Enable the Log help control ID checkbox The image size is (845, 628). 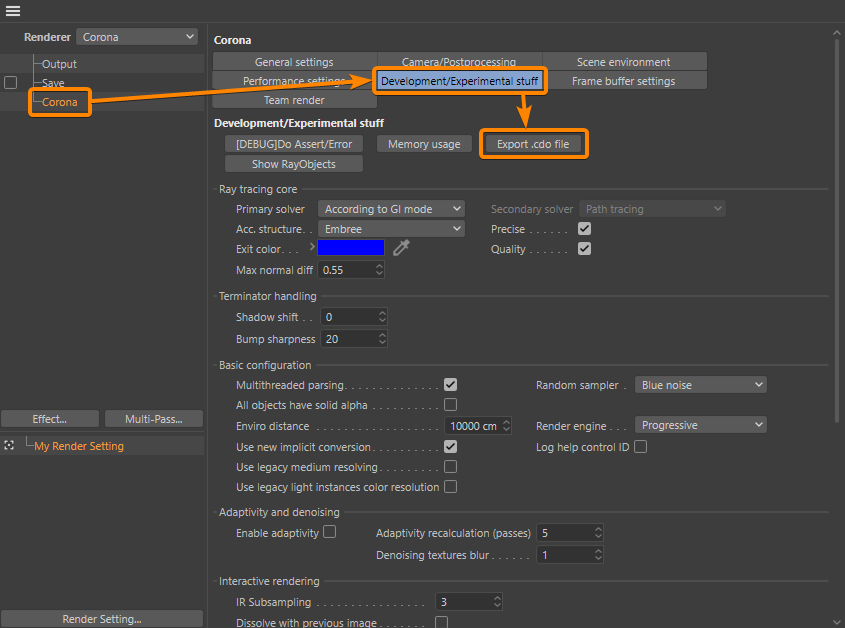coord(640,447)
